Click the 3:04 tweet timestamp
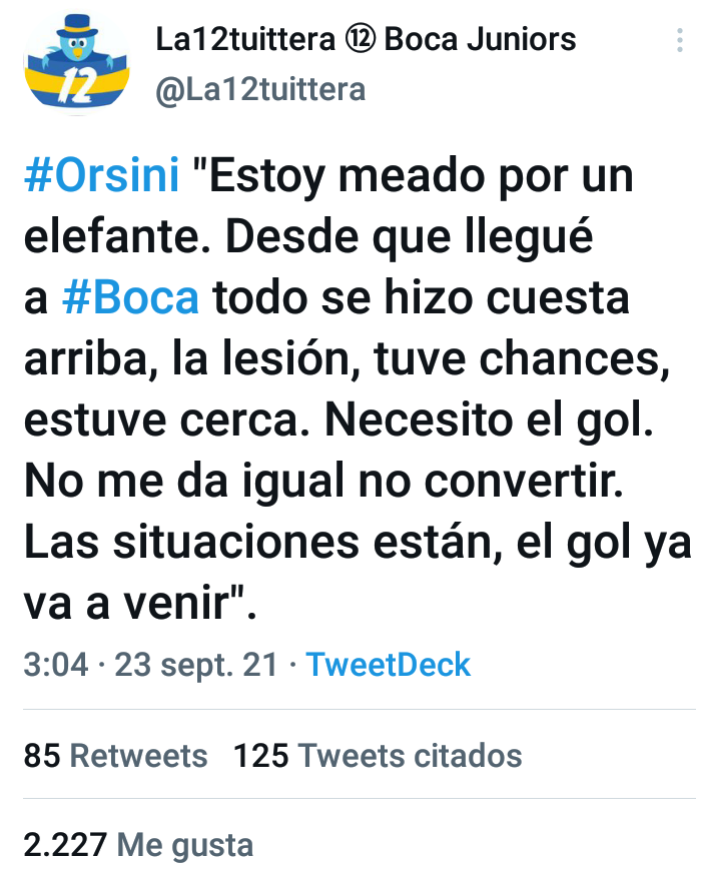The image size is (719, 885). [56, 664]
